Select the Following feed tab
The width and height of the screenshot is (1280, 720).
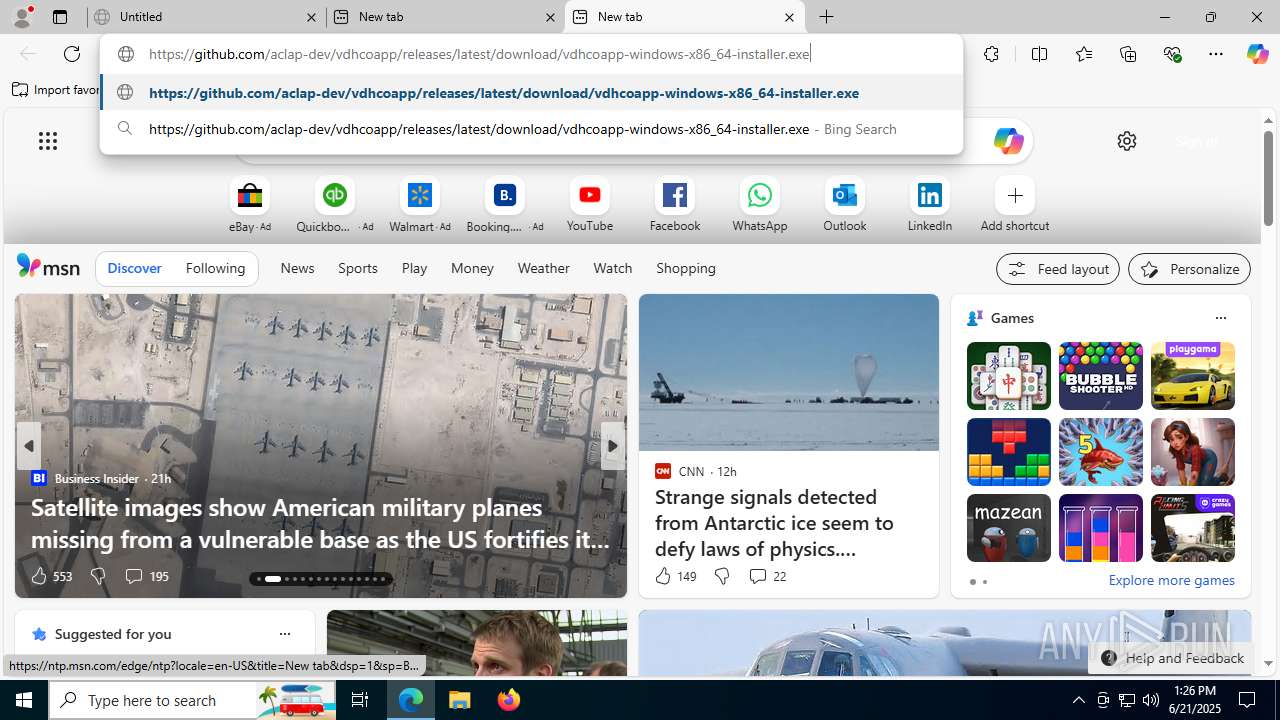click(x=215, y=268)
